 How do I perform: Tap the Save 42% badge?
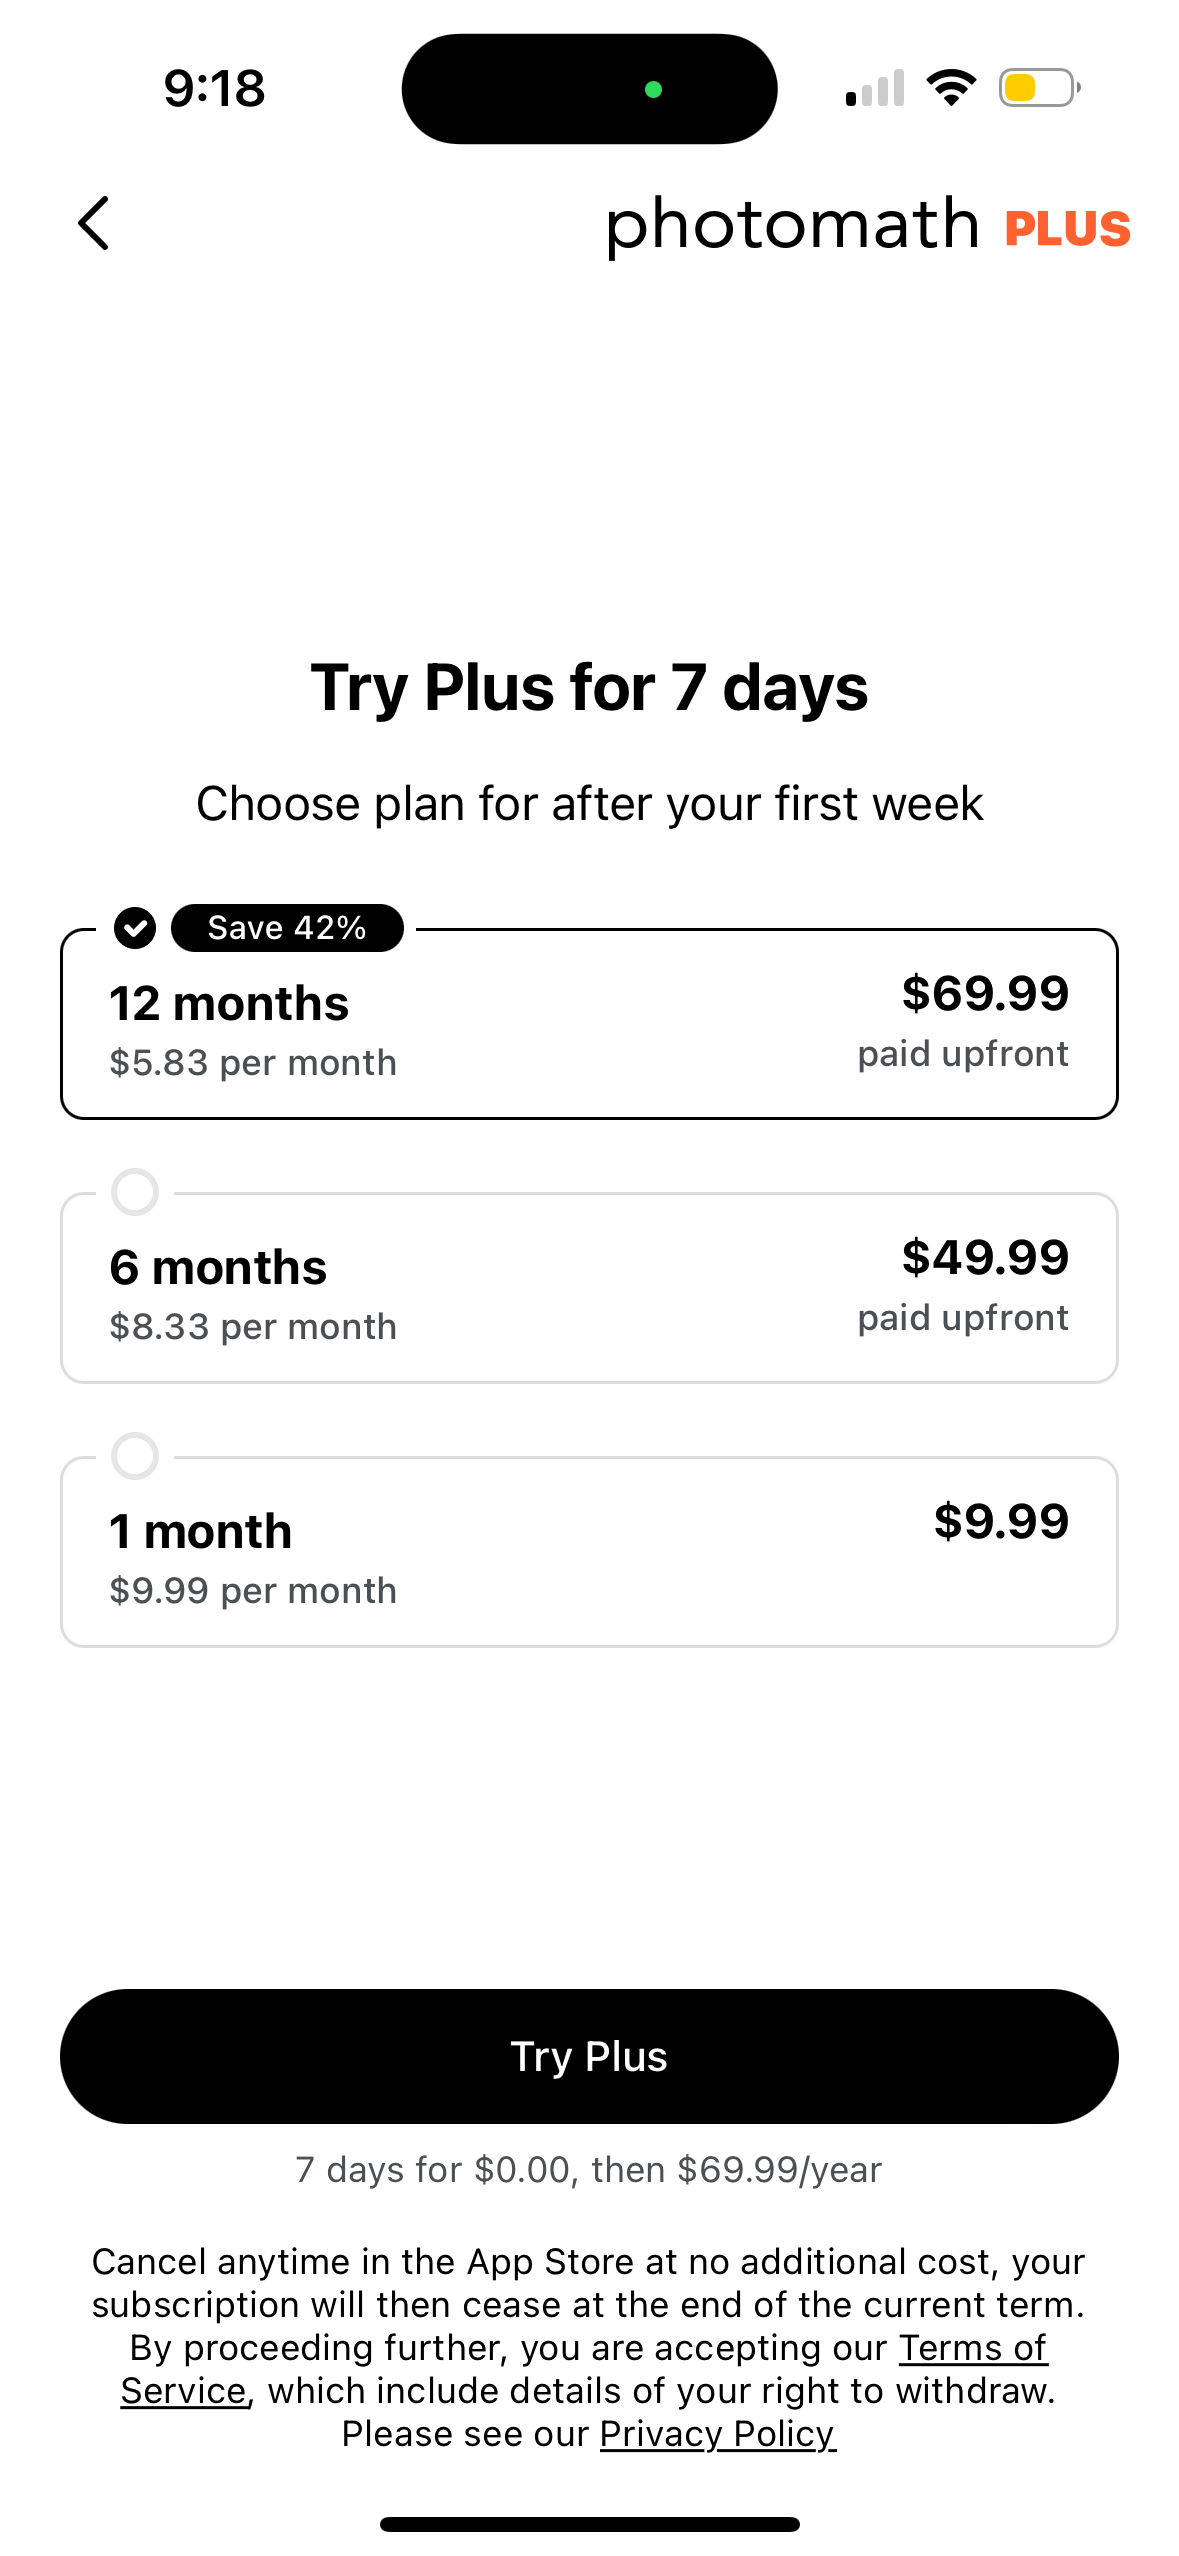(x=287, y=928)
